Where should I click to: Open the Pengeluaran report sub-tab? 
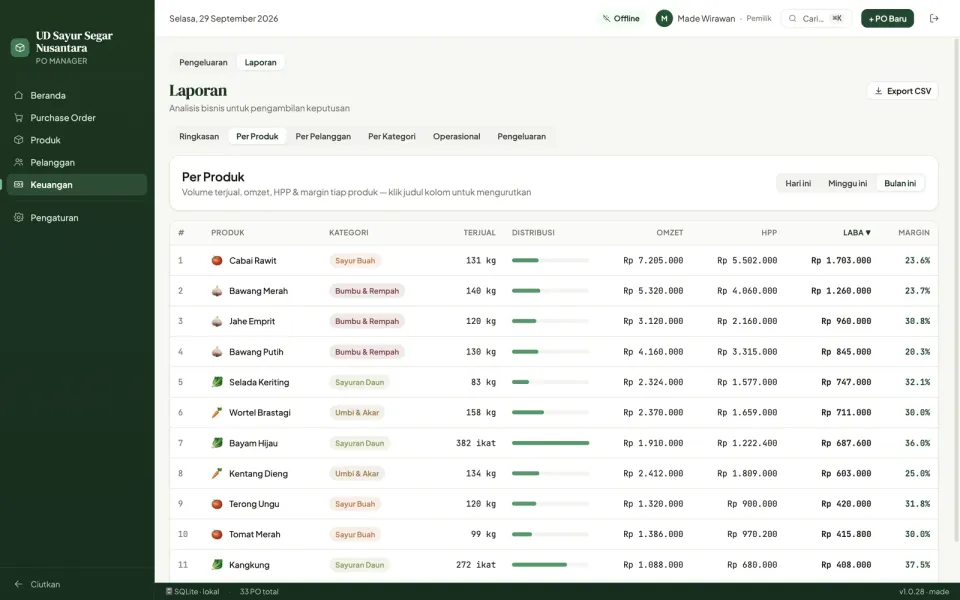(x=522, y=137)
